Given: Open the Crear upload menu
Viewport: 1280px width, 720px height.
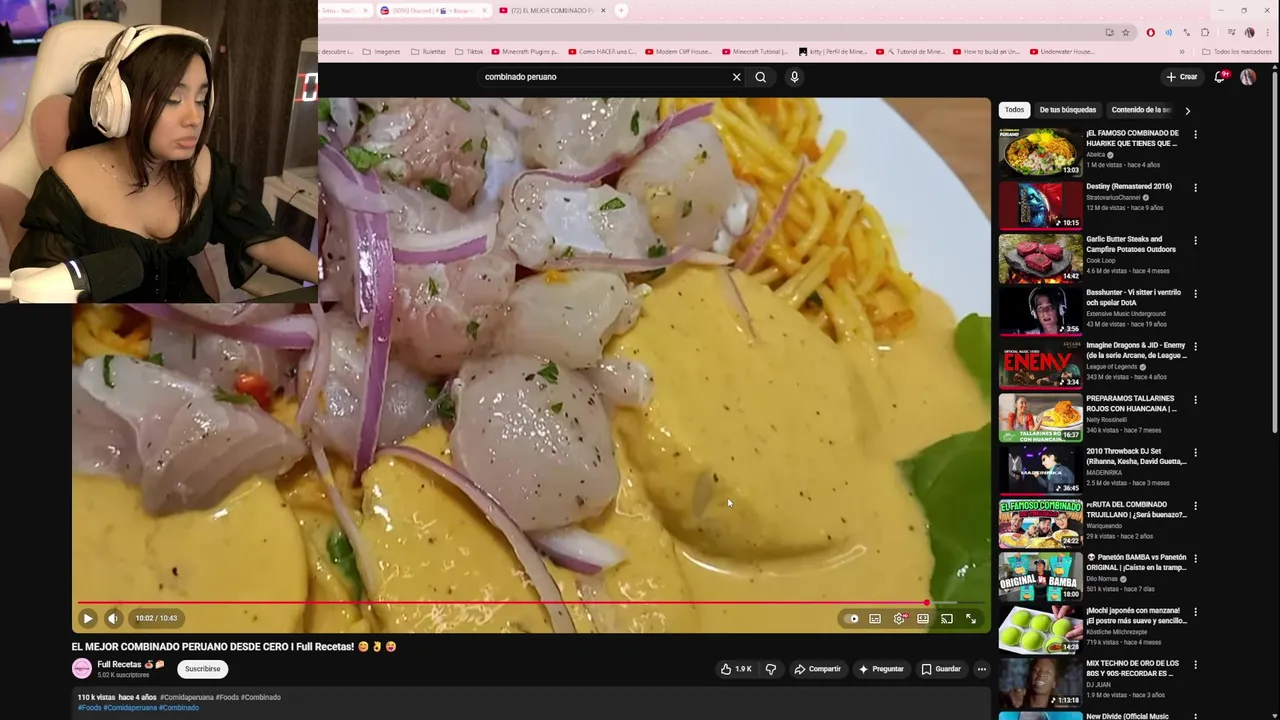Looking at the screenshot, I should pyautogui.click(x=1181, y=77).
